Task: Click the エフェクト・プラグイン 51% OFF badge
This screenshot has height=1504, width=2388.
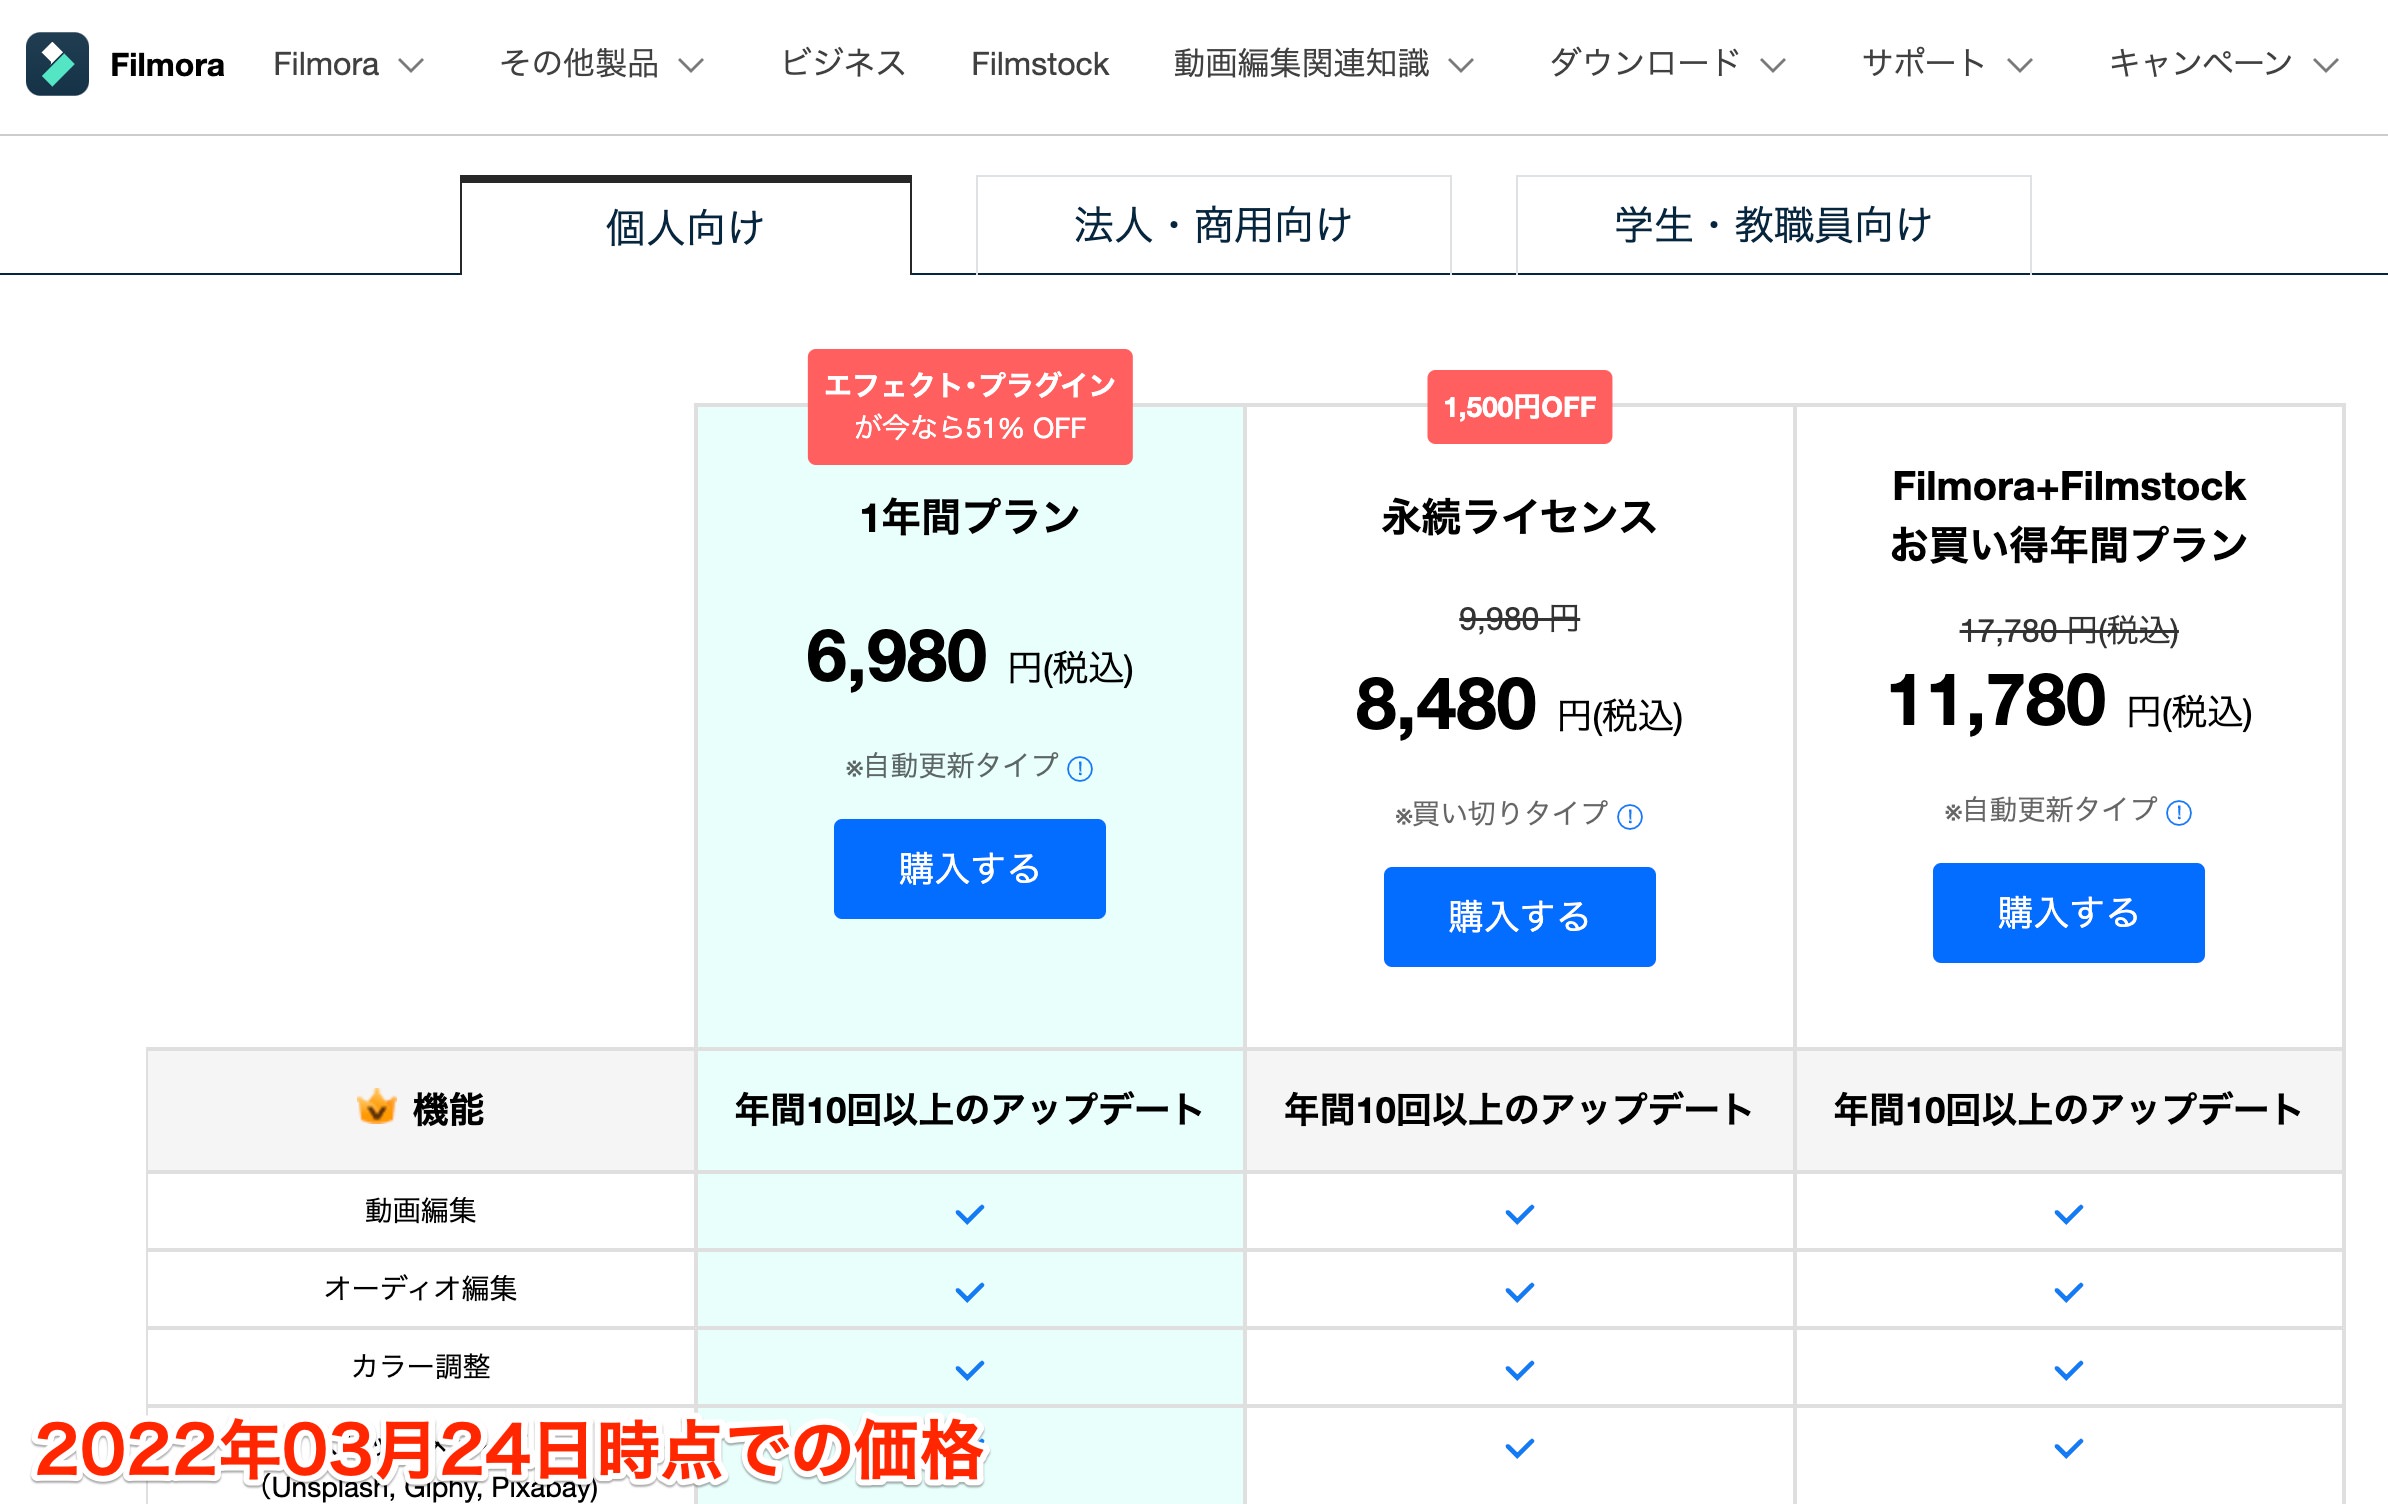Action: 970,407
